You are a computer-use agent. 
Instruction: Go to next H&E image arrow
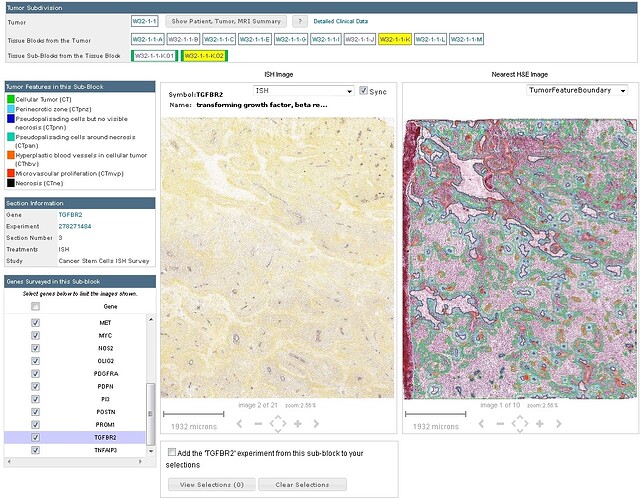[558, 424]
